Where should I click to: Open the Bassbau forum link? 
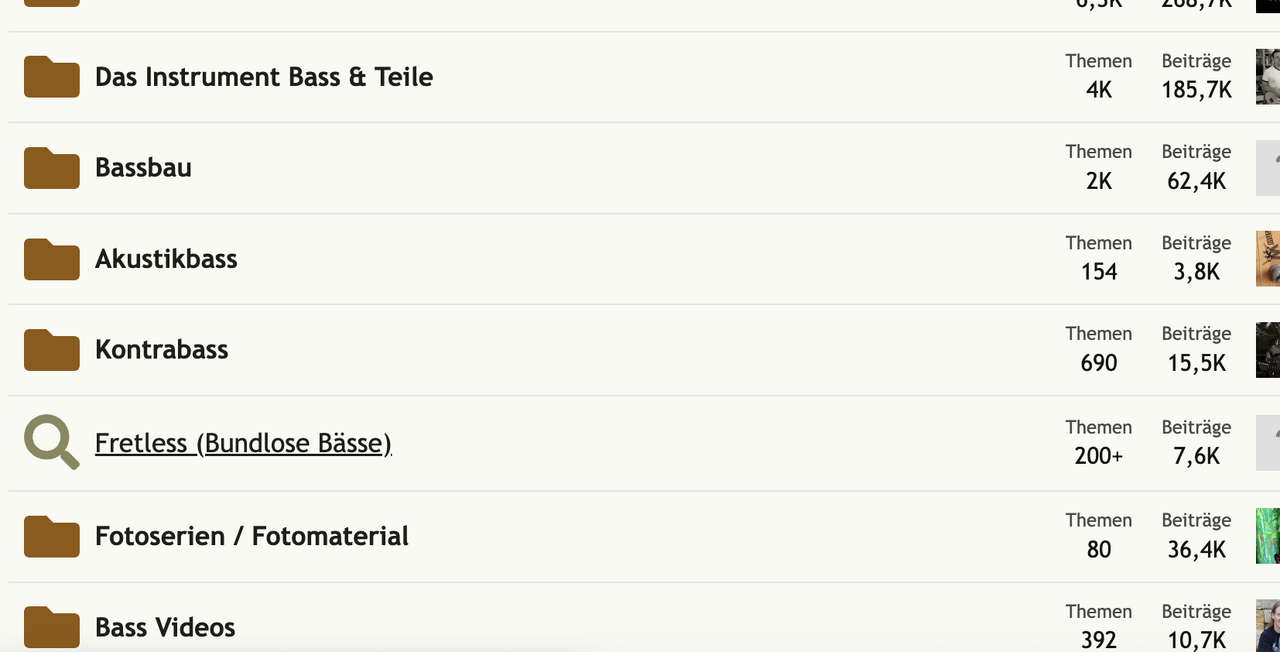143,168
